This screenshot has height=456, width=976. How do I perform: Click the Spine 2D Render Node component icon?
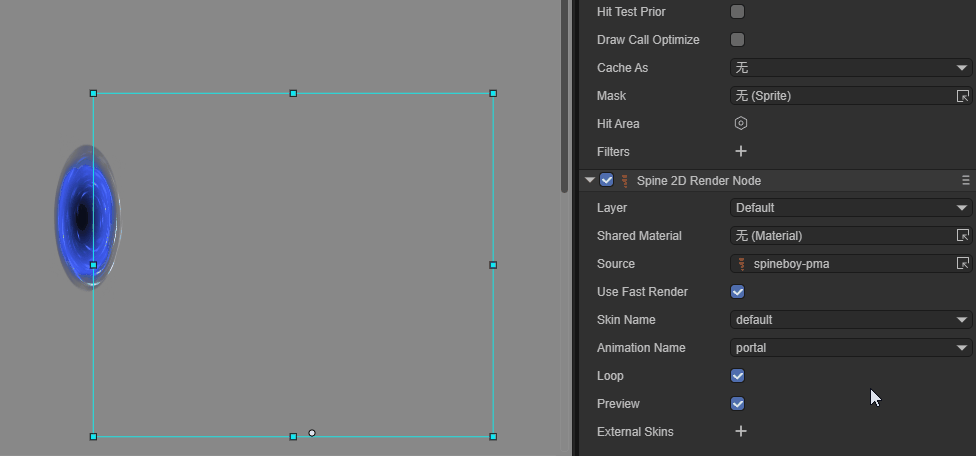625,181
